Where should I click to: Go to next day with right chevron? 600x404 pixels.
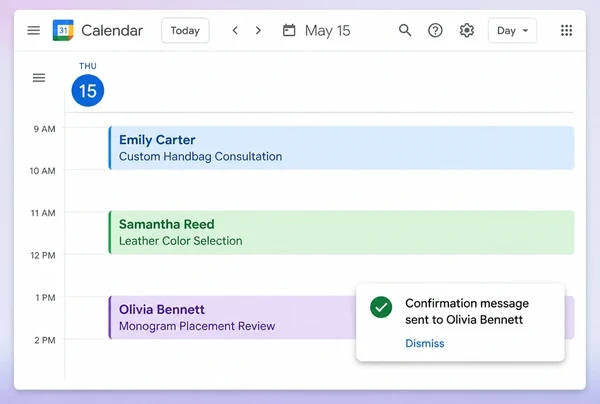[x=258, y=30]
